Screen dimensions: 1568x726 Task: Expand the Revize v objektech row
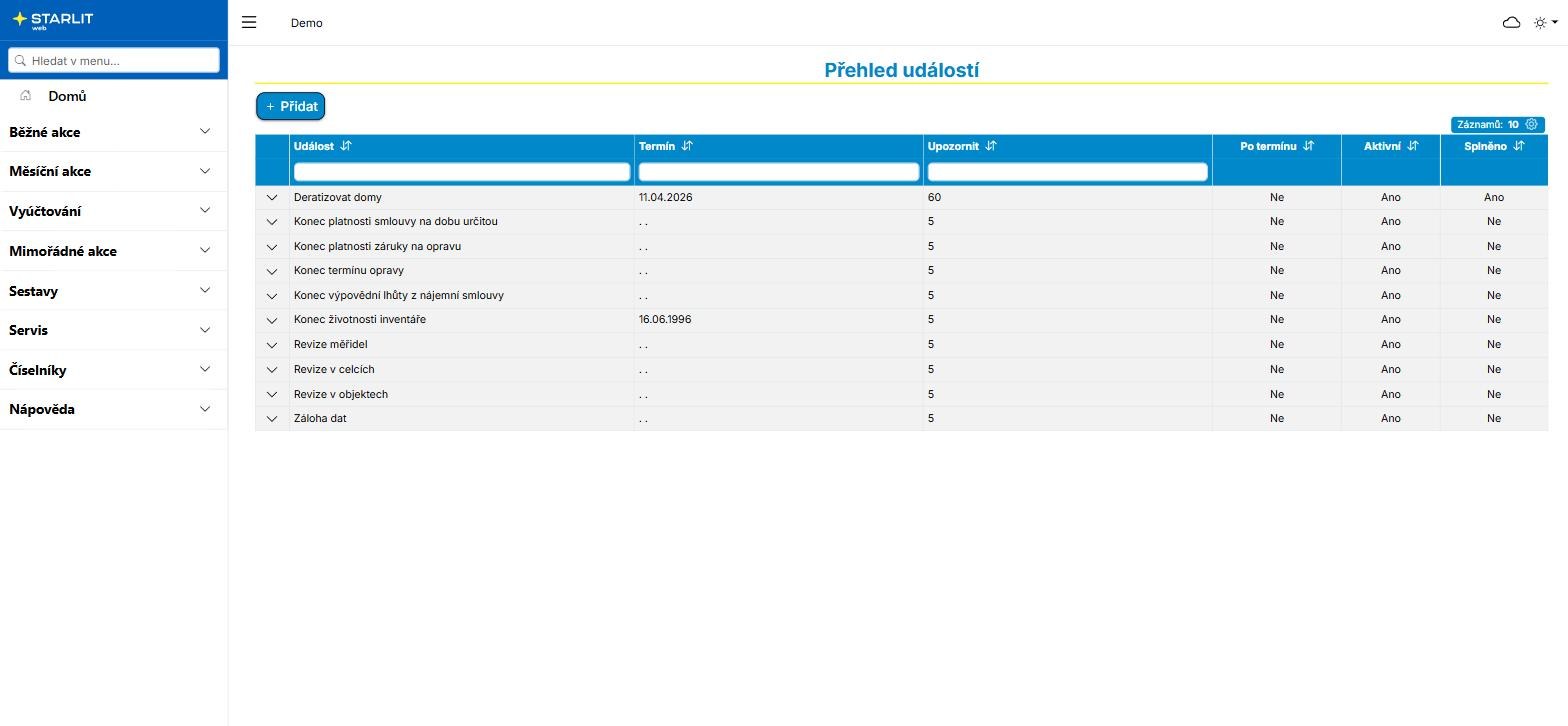(x=272, y=394)
